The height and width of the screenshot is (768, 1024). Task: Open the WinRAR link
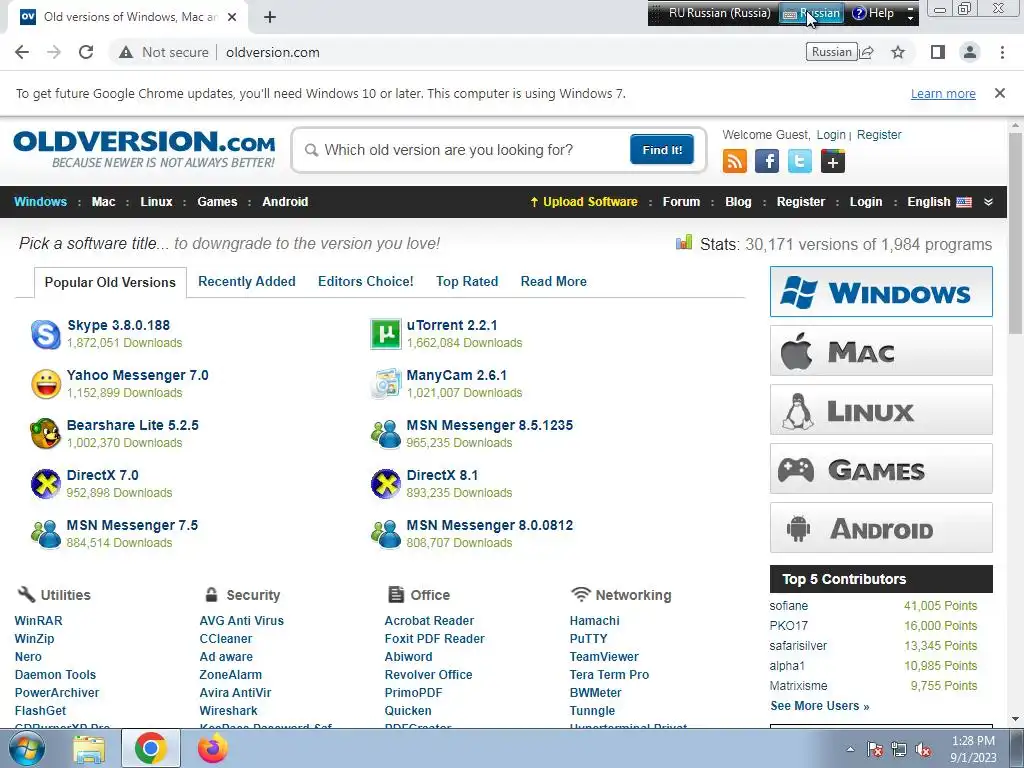point(39,621)
